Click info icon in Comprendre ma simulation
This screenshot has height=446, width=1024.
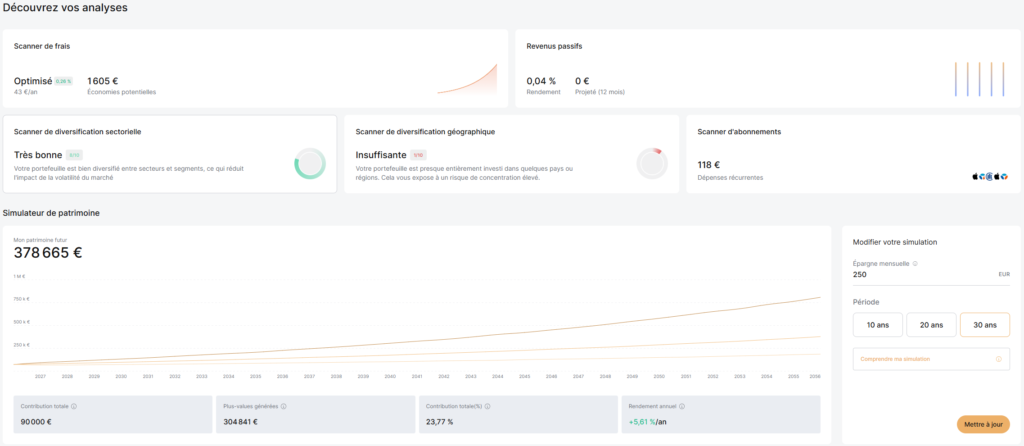[998, 359]
